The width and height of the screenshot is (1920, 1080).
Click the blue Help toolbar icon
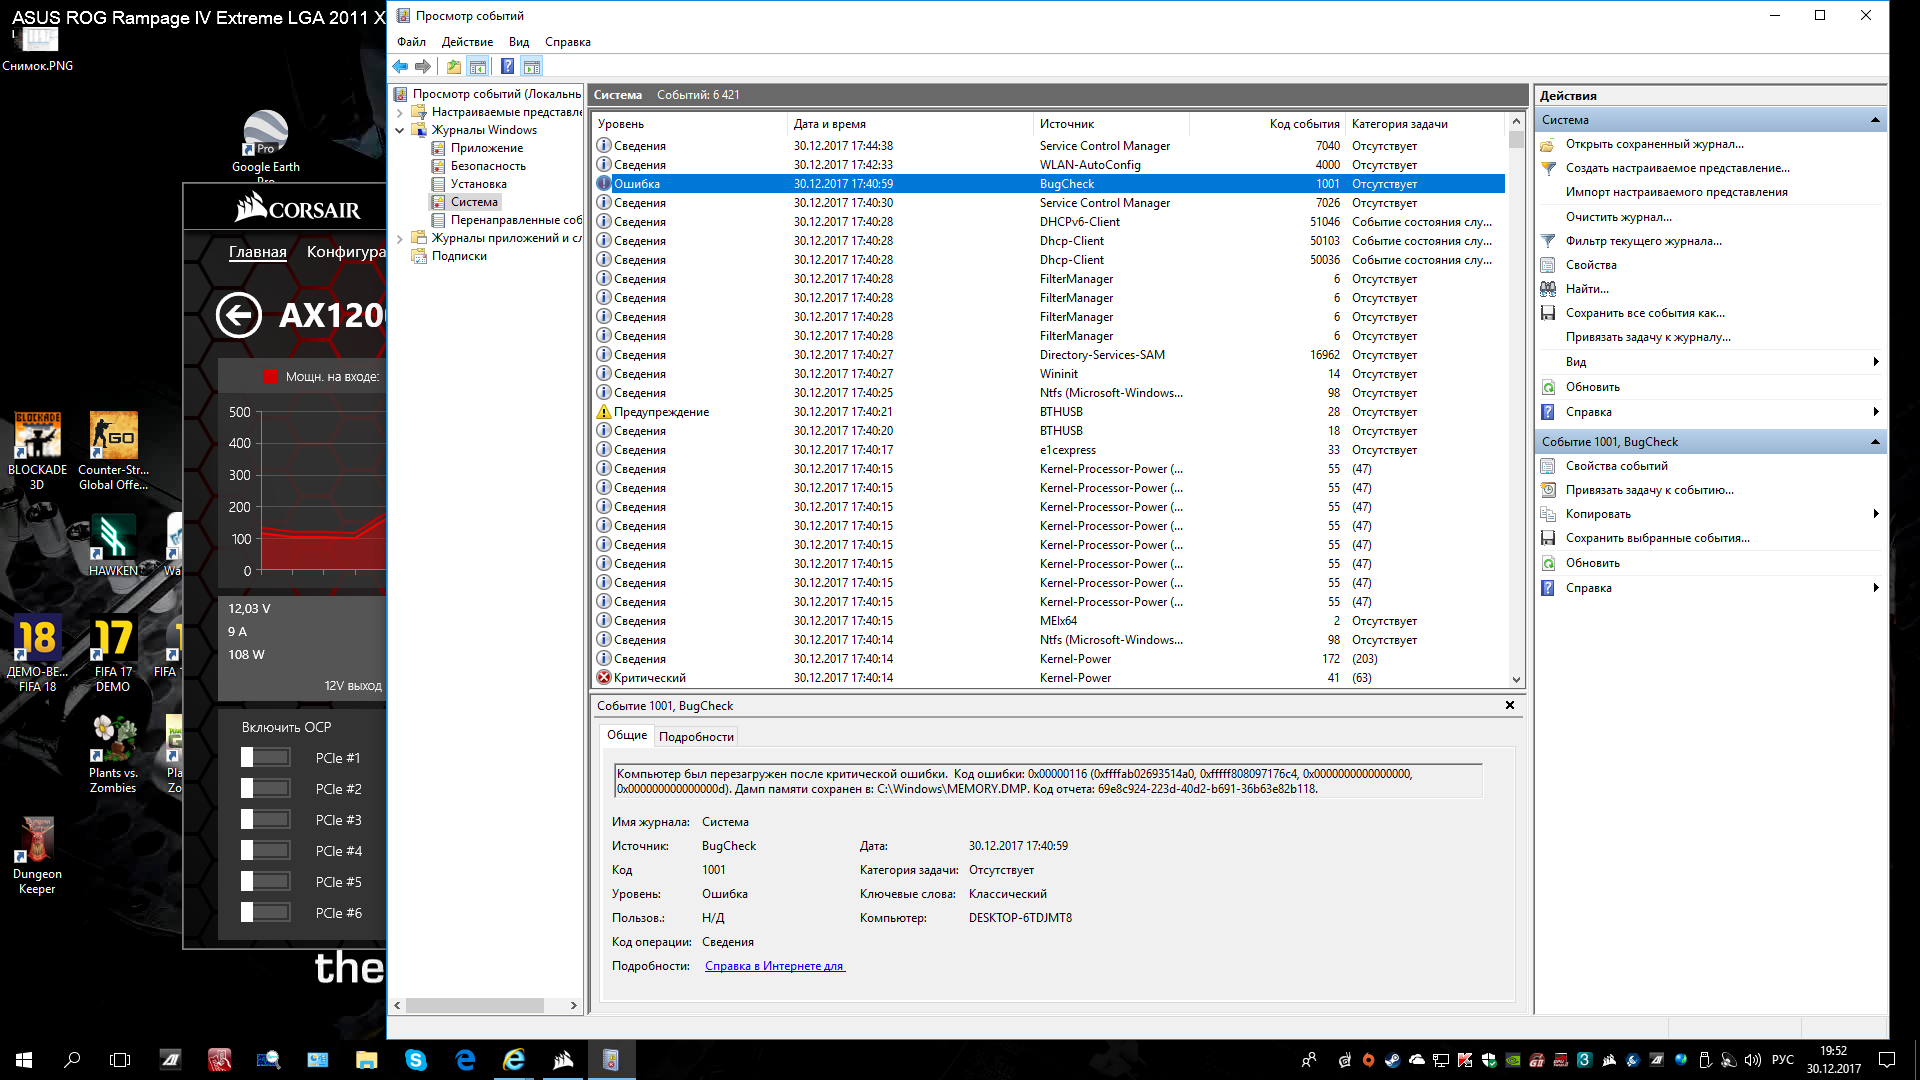tap(507, 67)
